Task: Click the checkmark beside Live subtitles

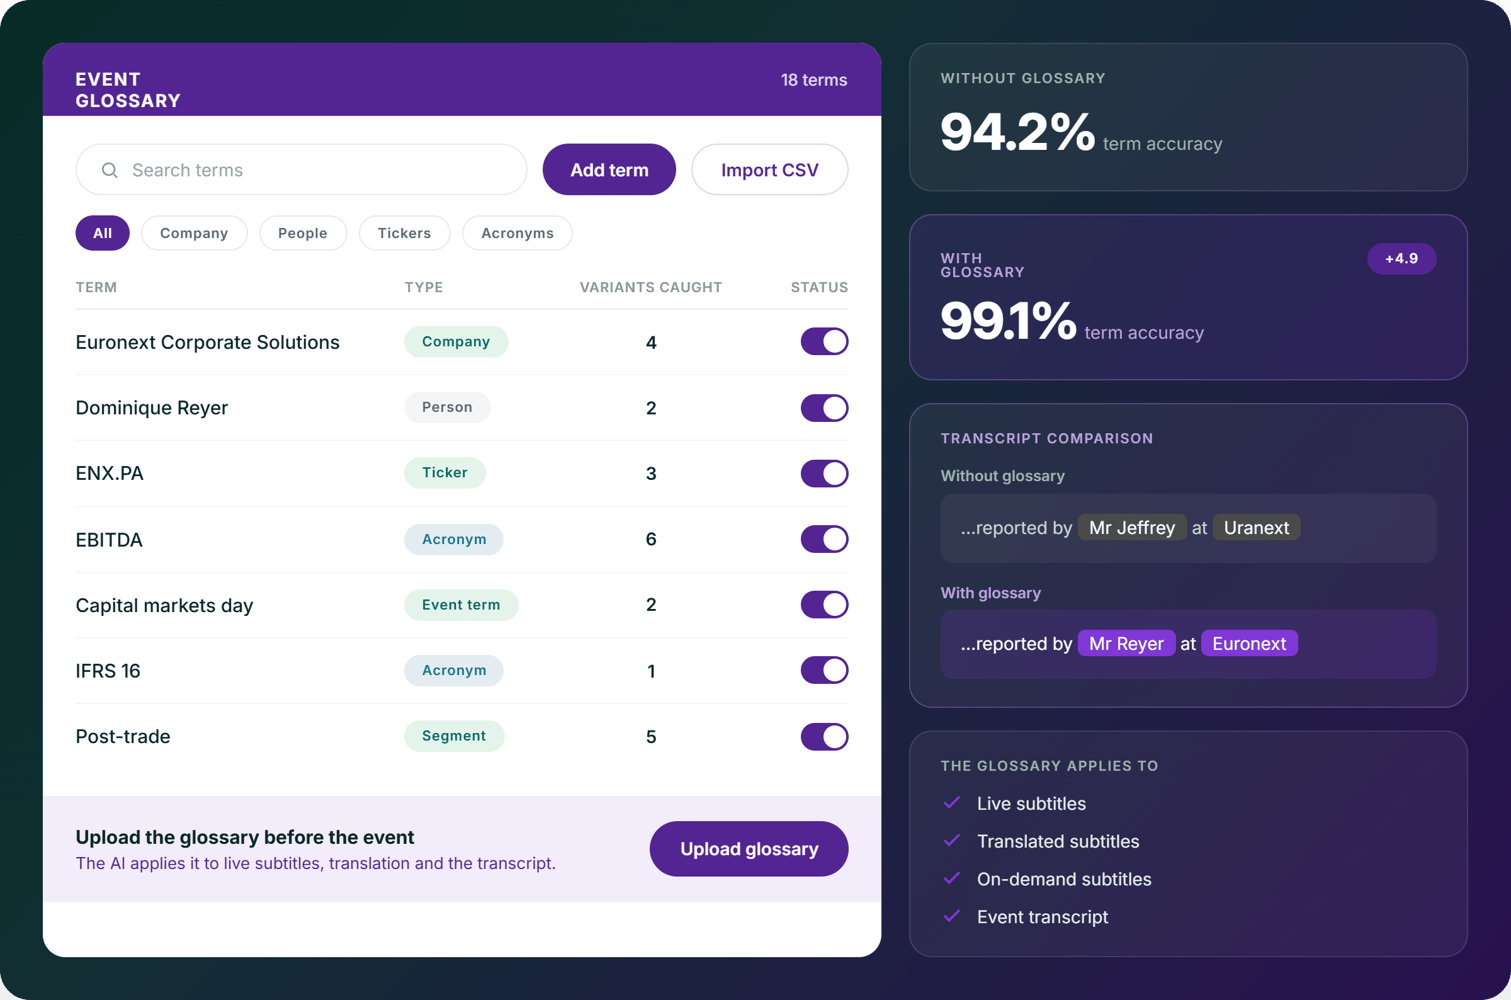Action: pyautogui.click(x=952, y=803)
